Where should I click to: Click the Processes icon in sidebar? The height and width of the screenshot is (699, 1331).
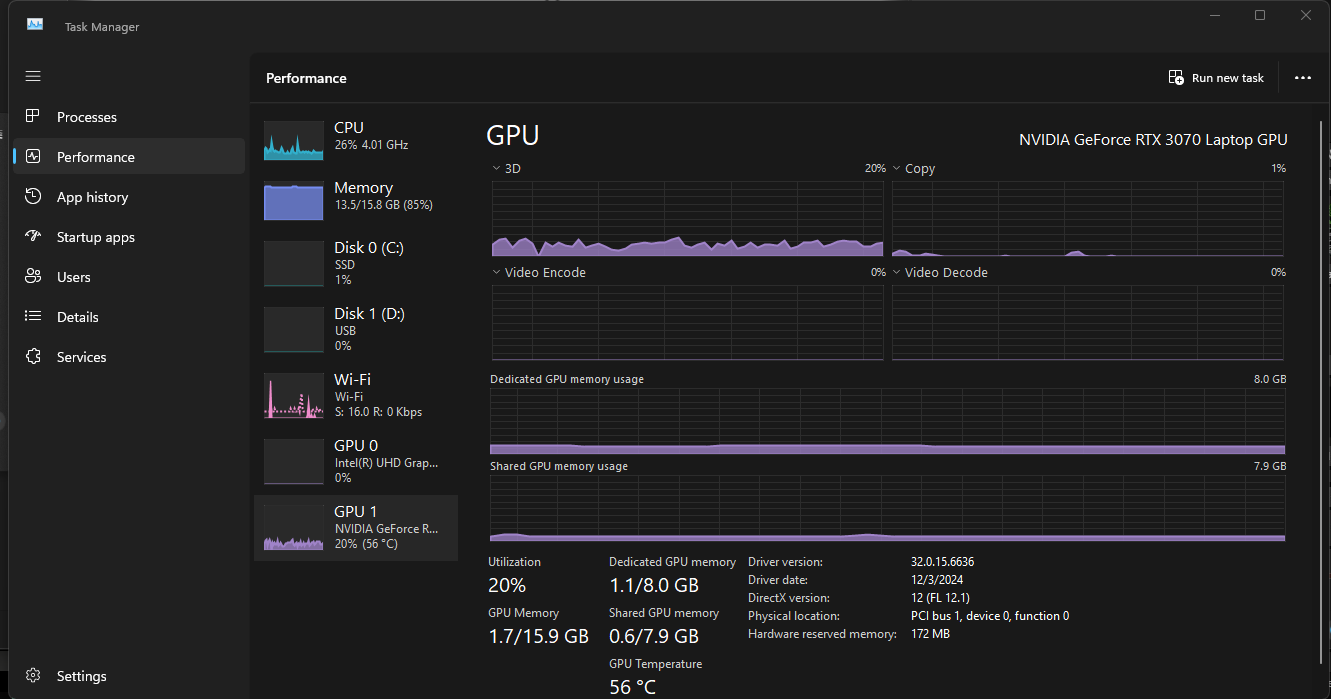33,117
